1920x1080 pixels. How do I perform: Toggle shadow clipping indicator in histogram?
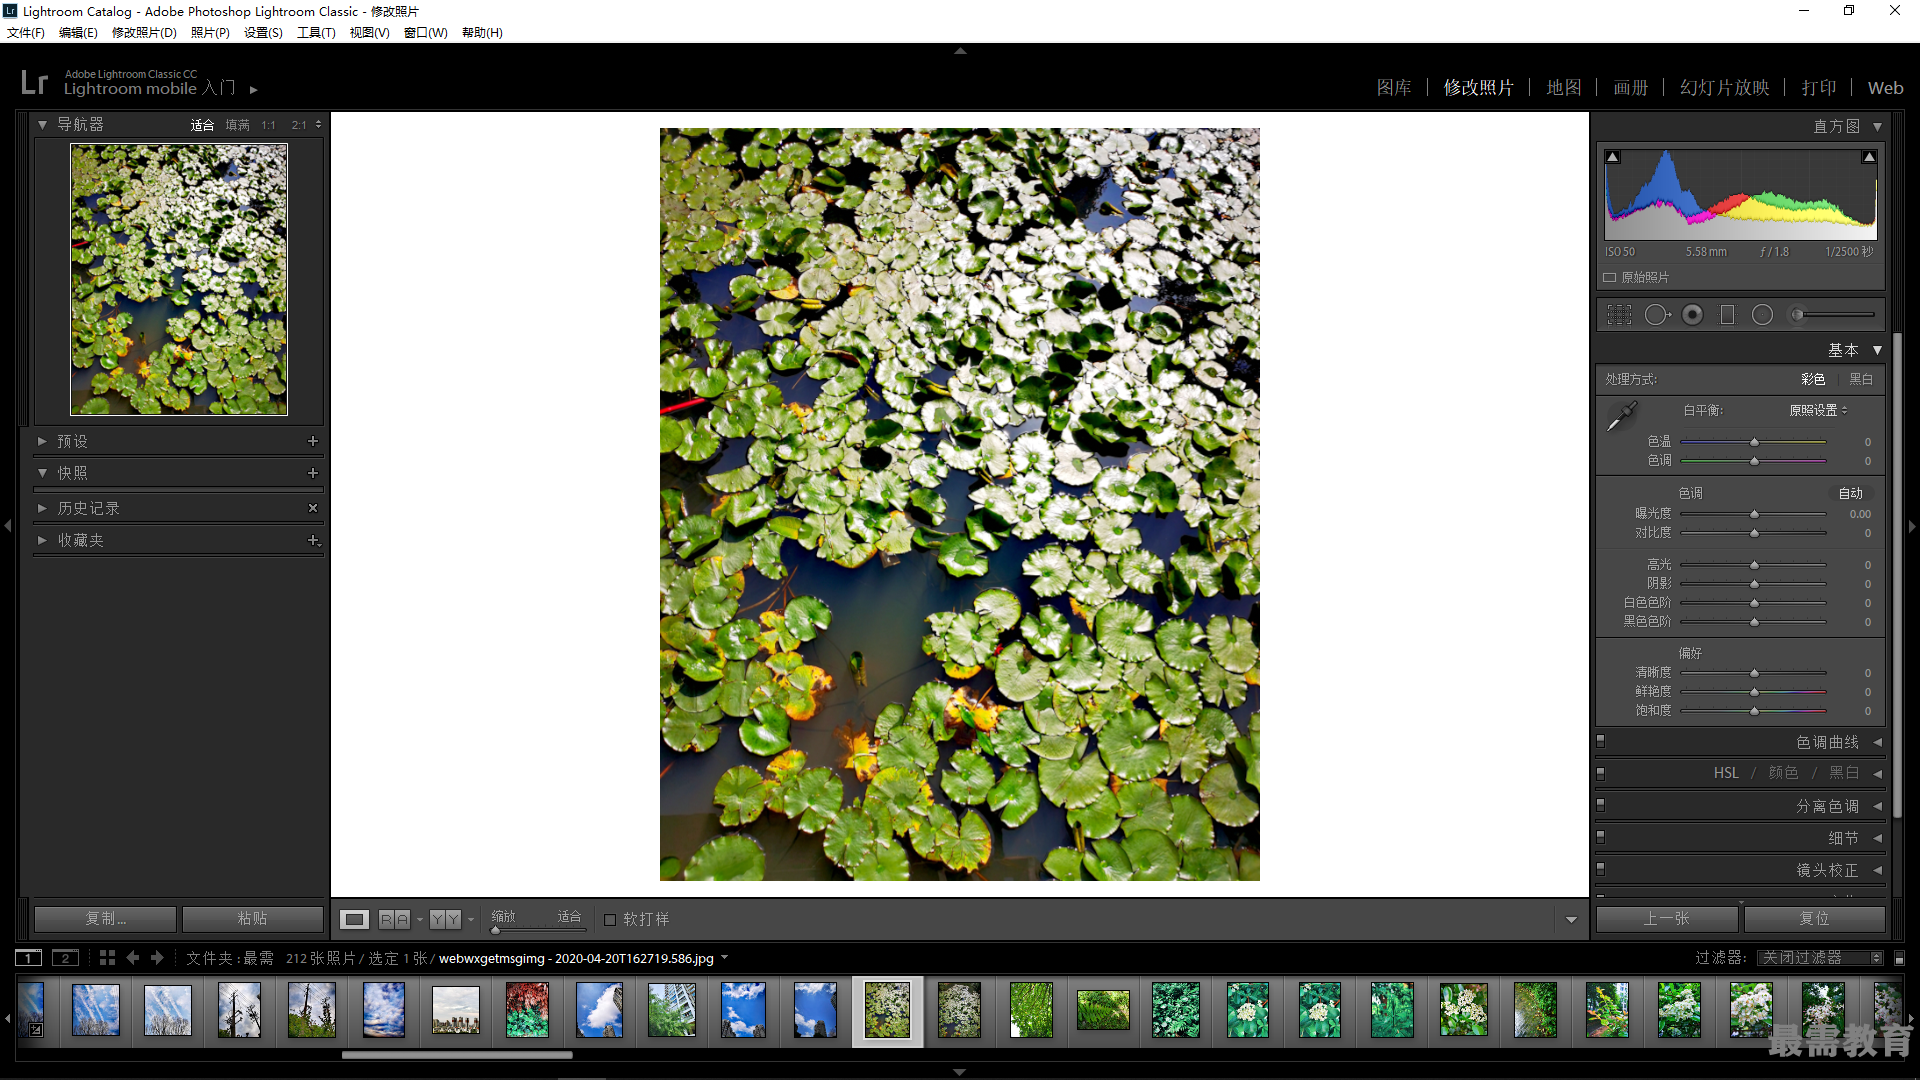click(x=1612, y=157)
